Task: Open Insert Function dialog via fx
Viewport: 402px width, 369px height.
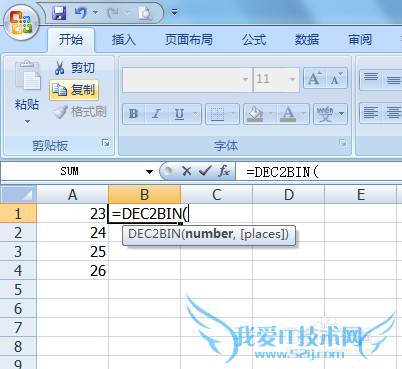Action: pyautogui.click(x=224, y=171)
